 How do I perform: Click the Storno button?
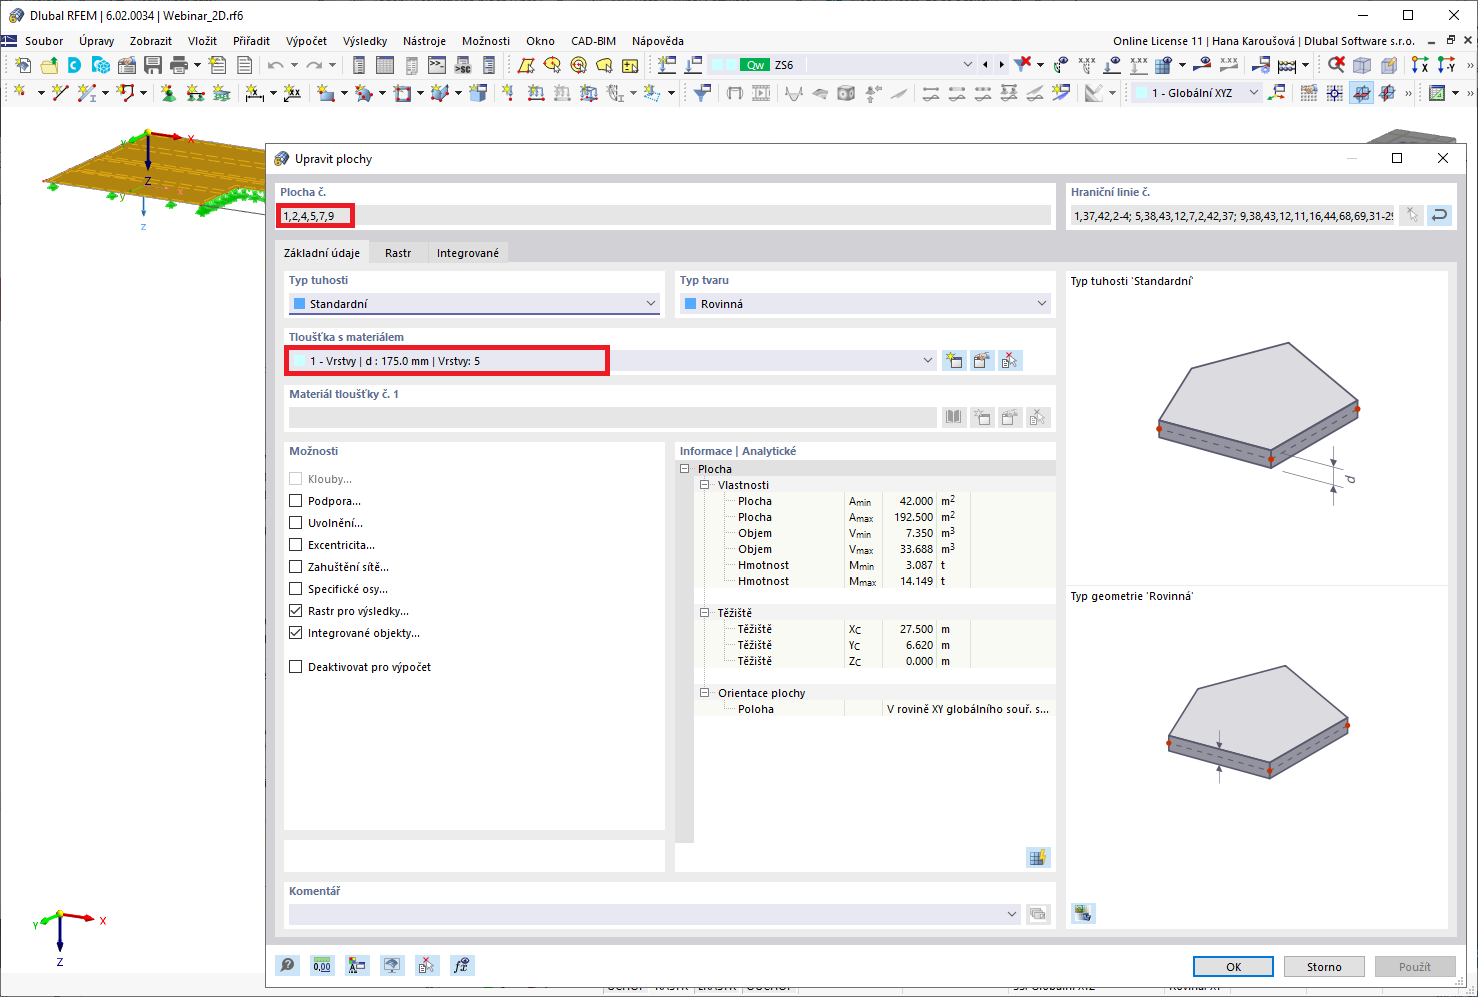tap(1324, 967)
